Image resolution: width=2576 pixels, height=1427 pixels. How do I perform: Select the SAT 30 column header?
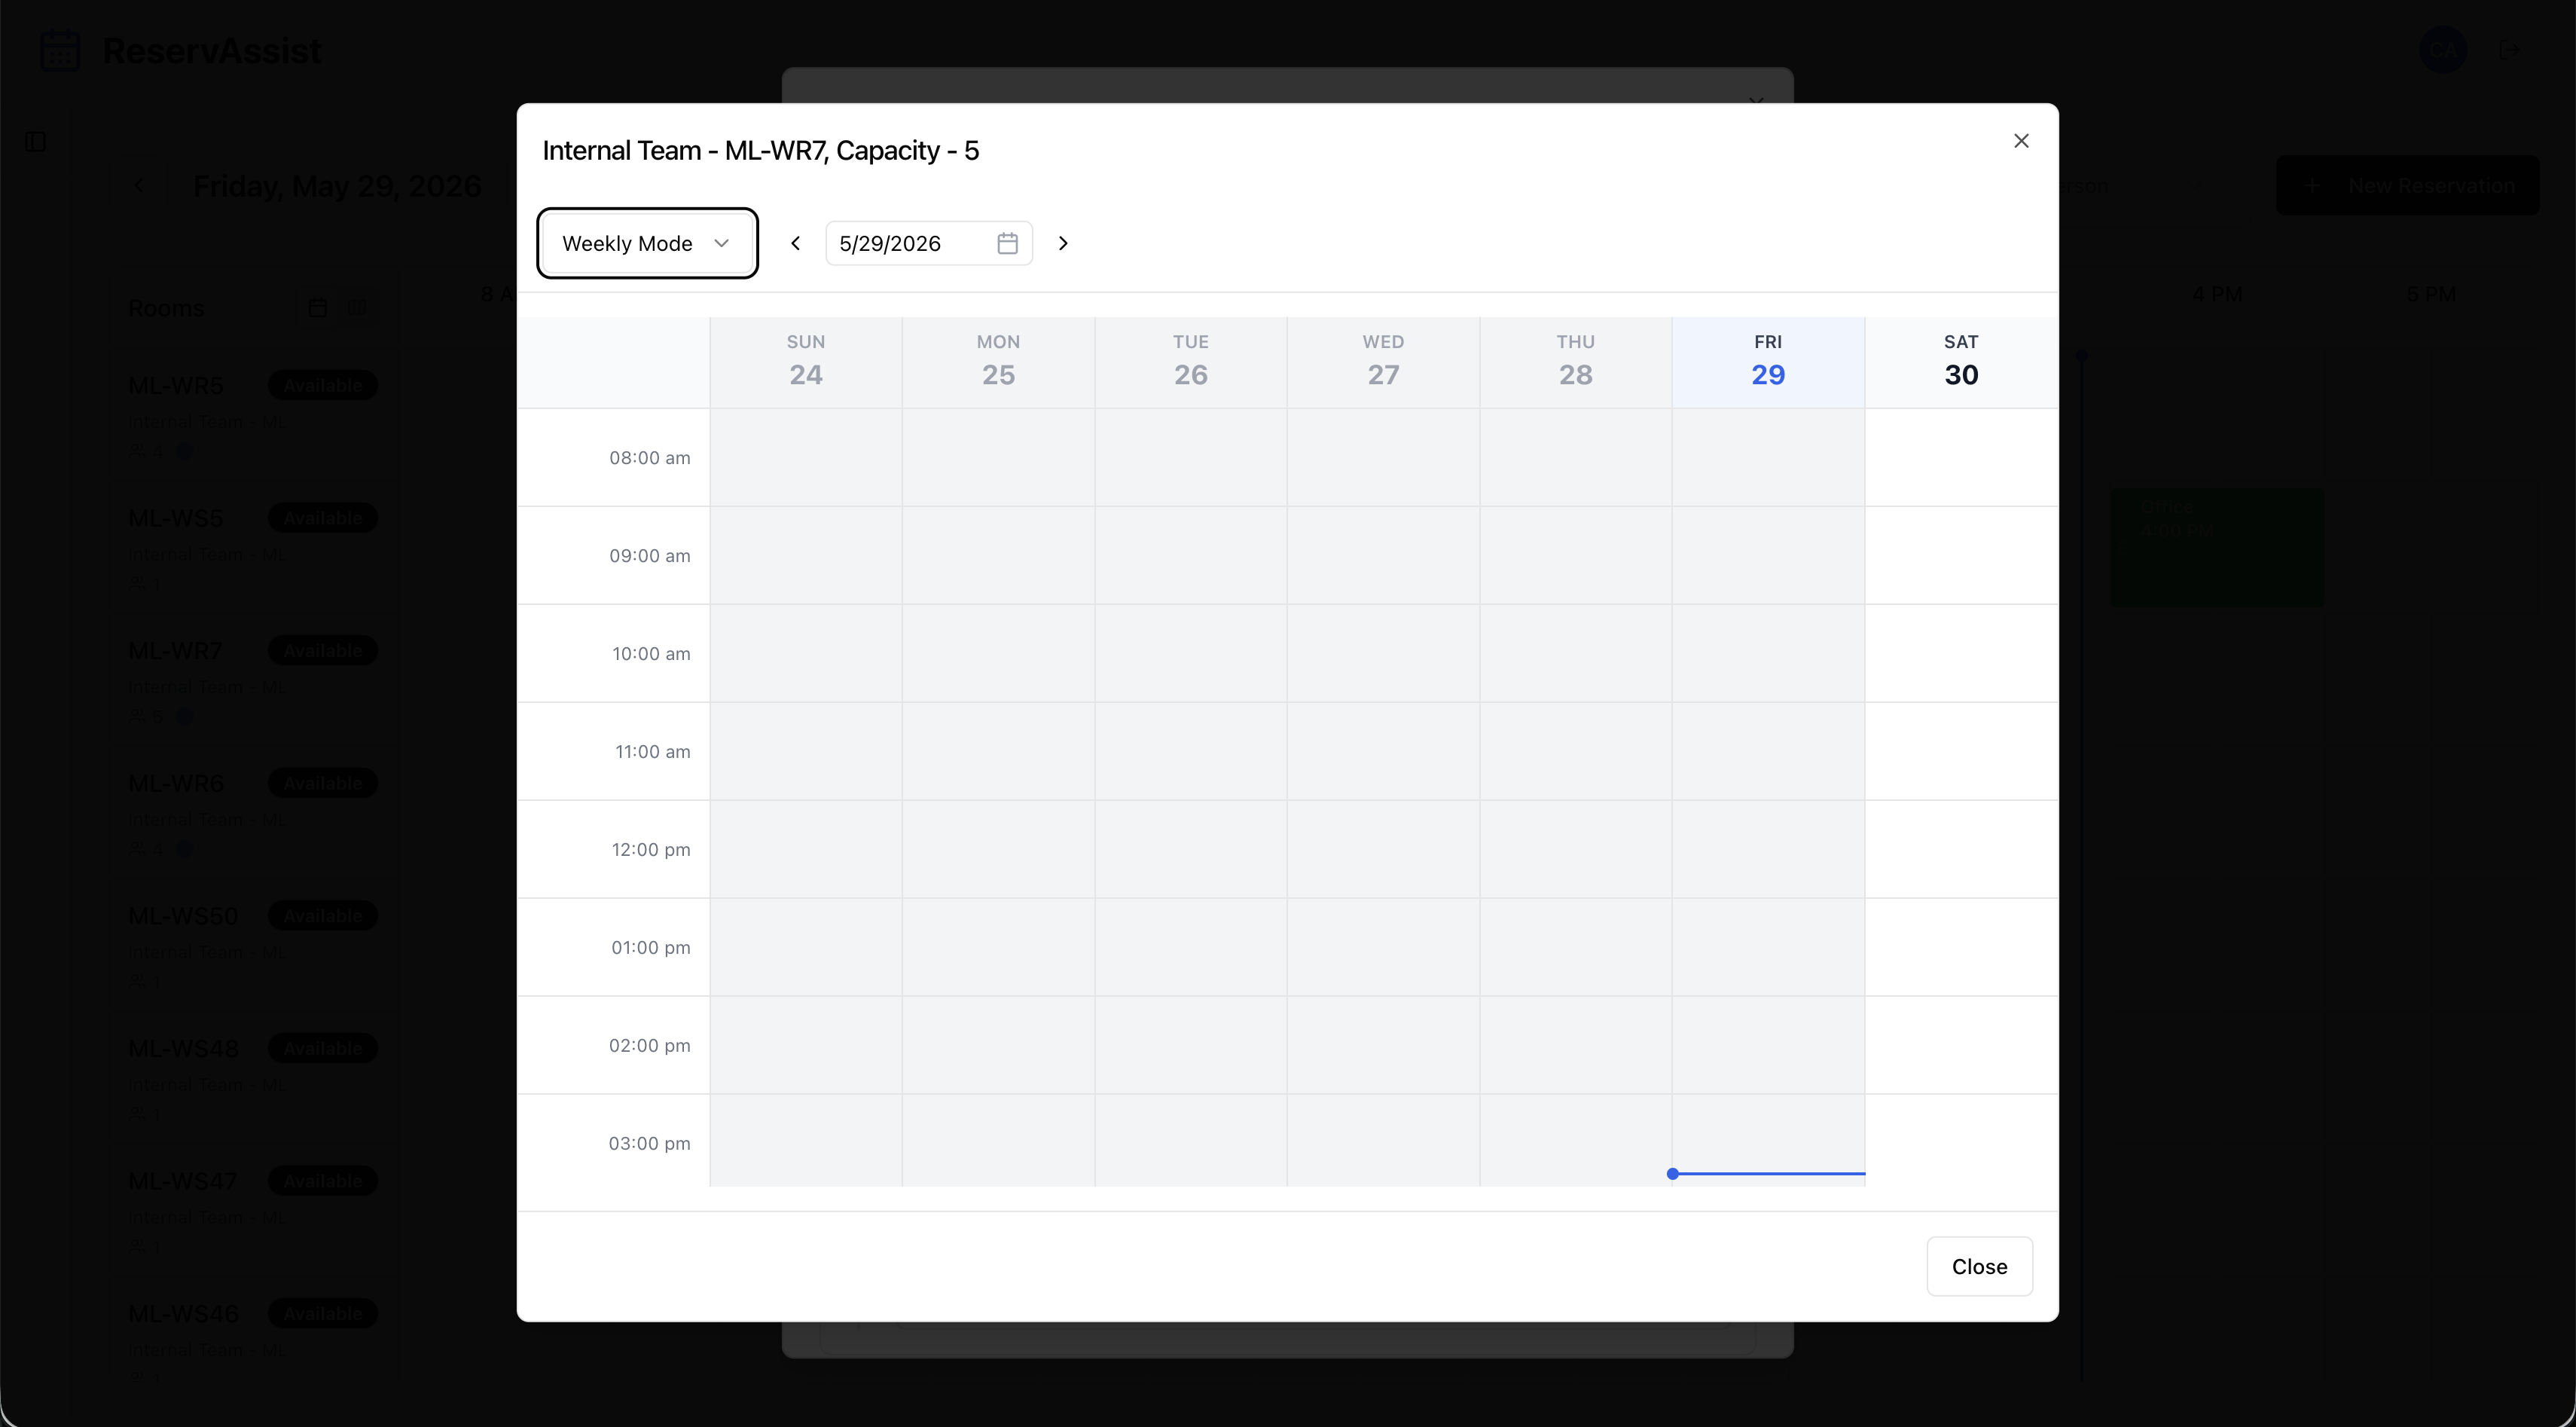(x=1961, y=362)
